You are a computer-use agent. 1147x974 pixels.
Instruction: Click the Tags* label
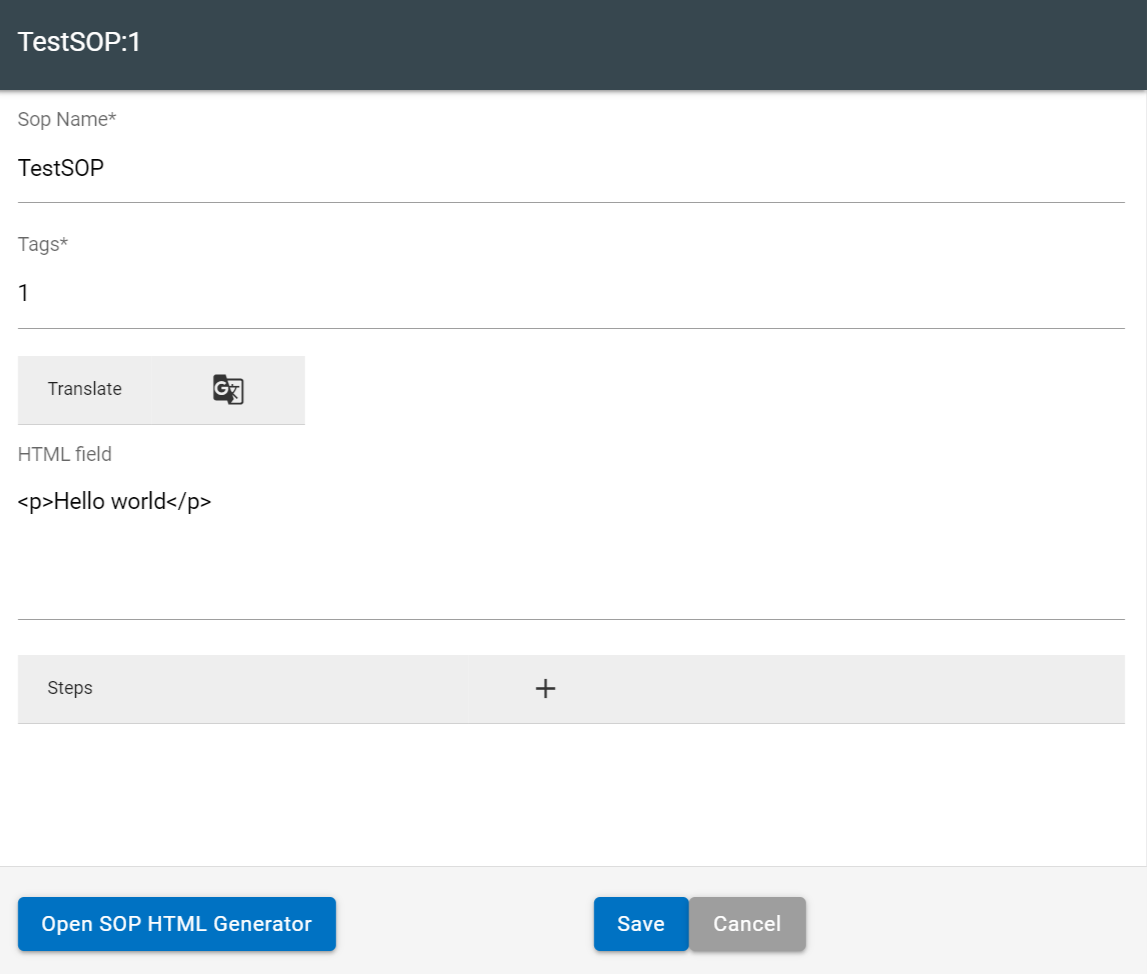click(x=42, y=243)
